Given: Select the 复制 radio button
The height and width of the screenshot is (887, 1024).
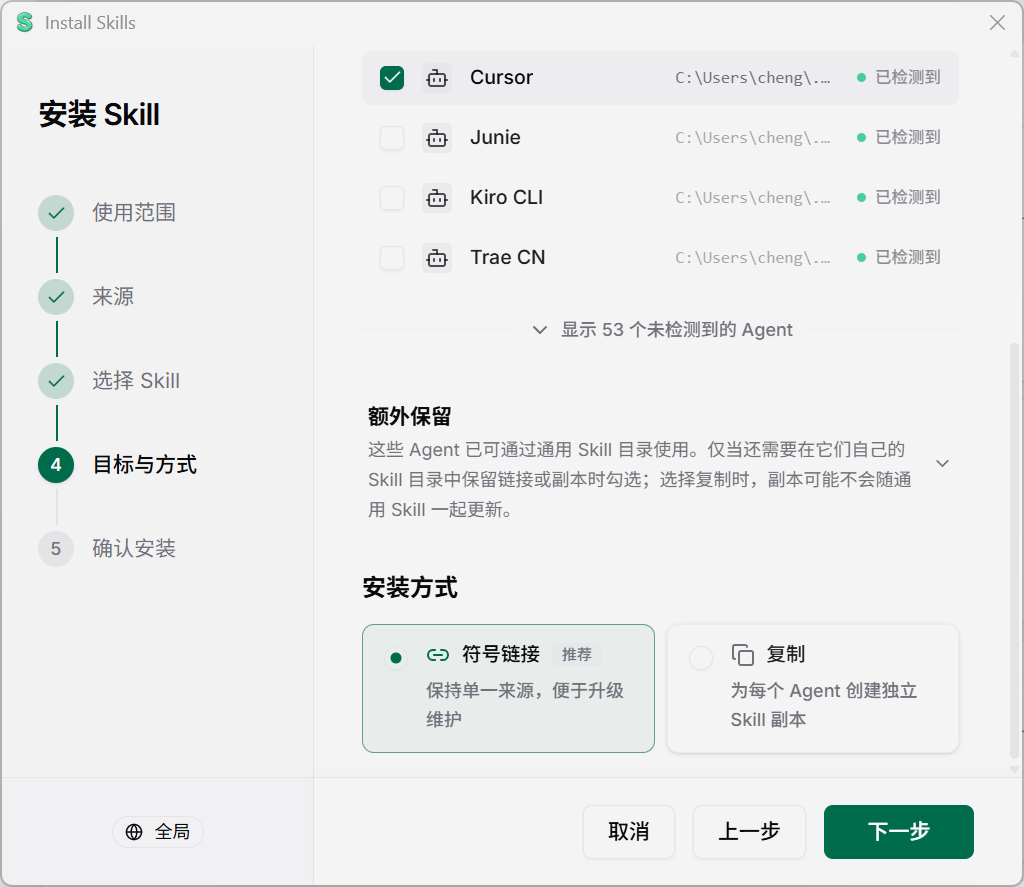Looking at the screenshot, I should coord(701,657).
